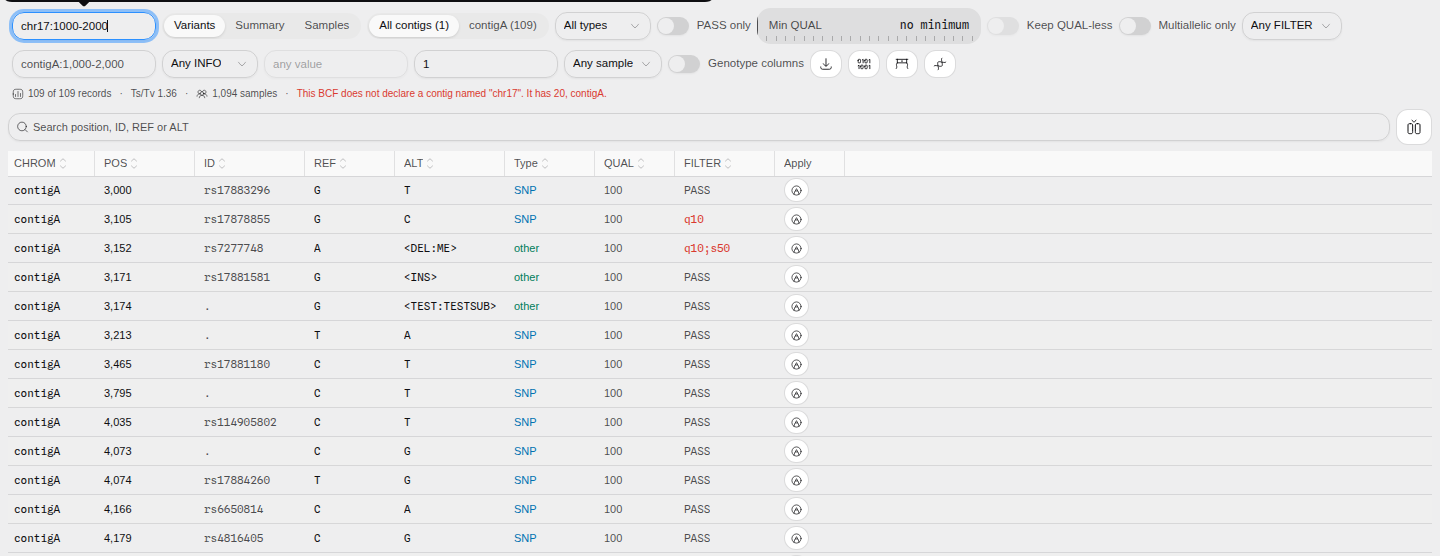Click Apply icon for rs114905802 row
1440x556 pixels.
coord(796,422)
